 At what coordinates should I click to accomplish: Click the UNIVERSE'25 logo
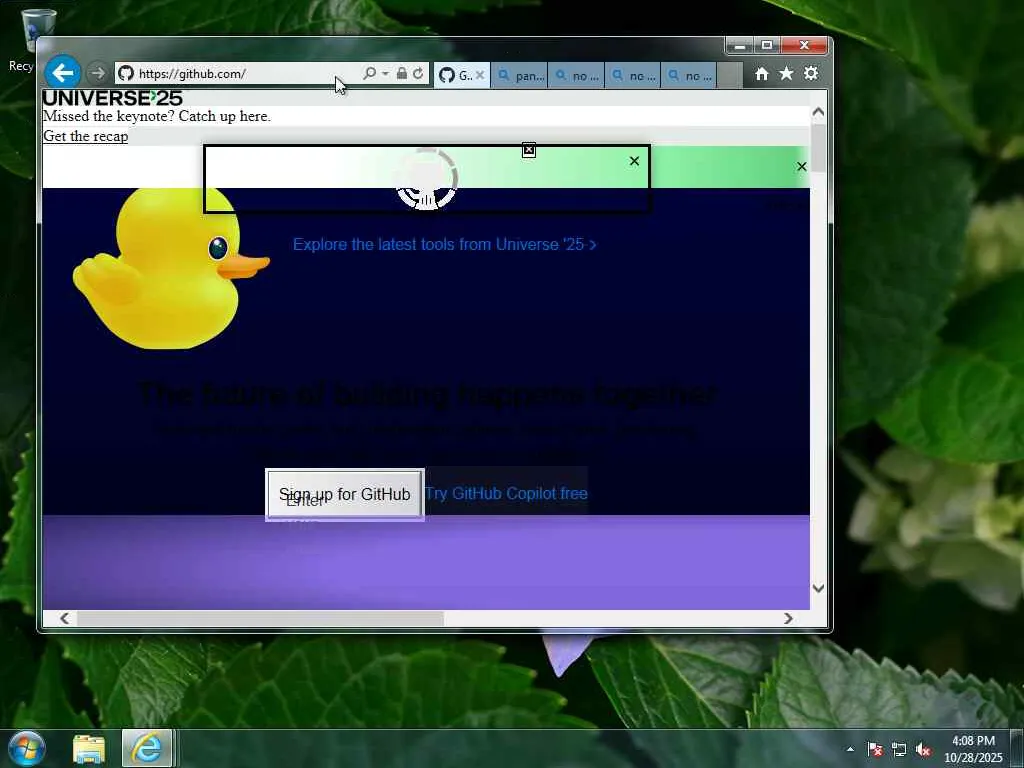(x=112, y=98)
